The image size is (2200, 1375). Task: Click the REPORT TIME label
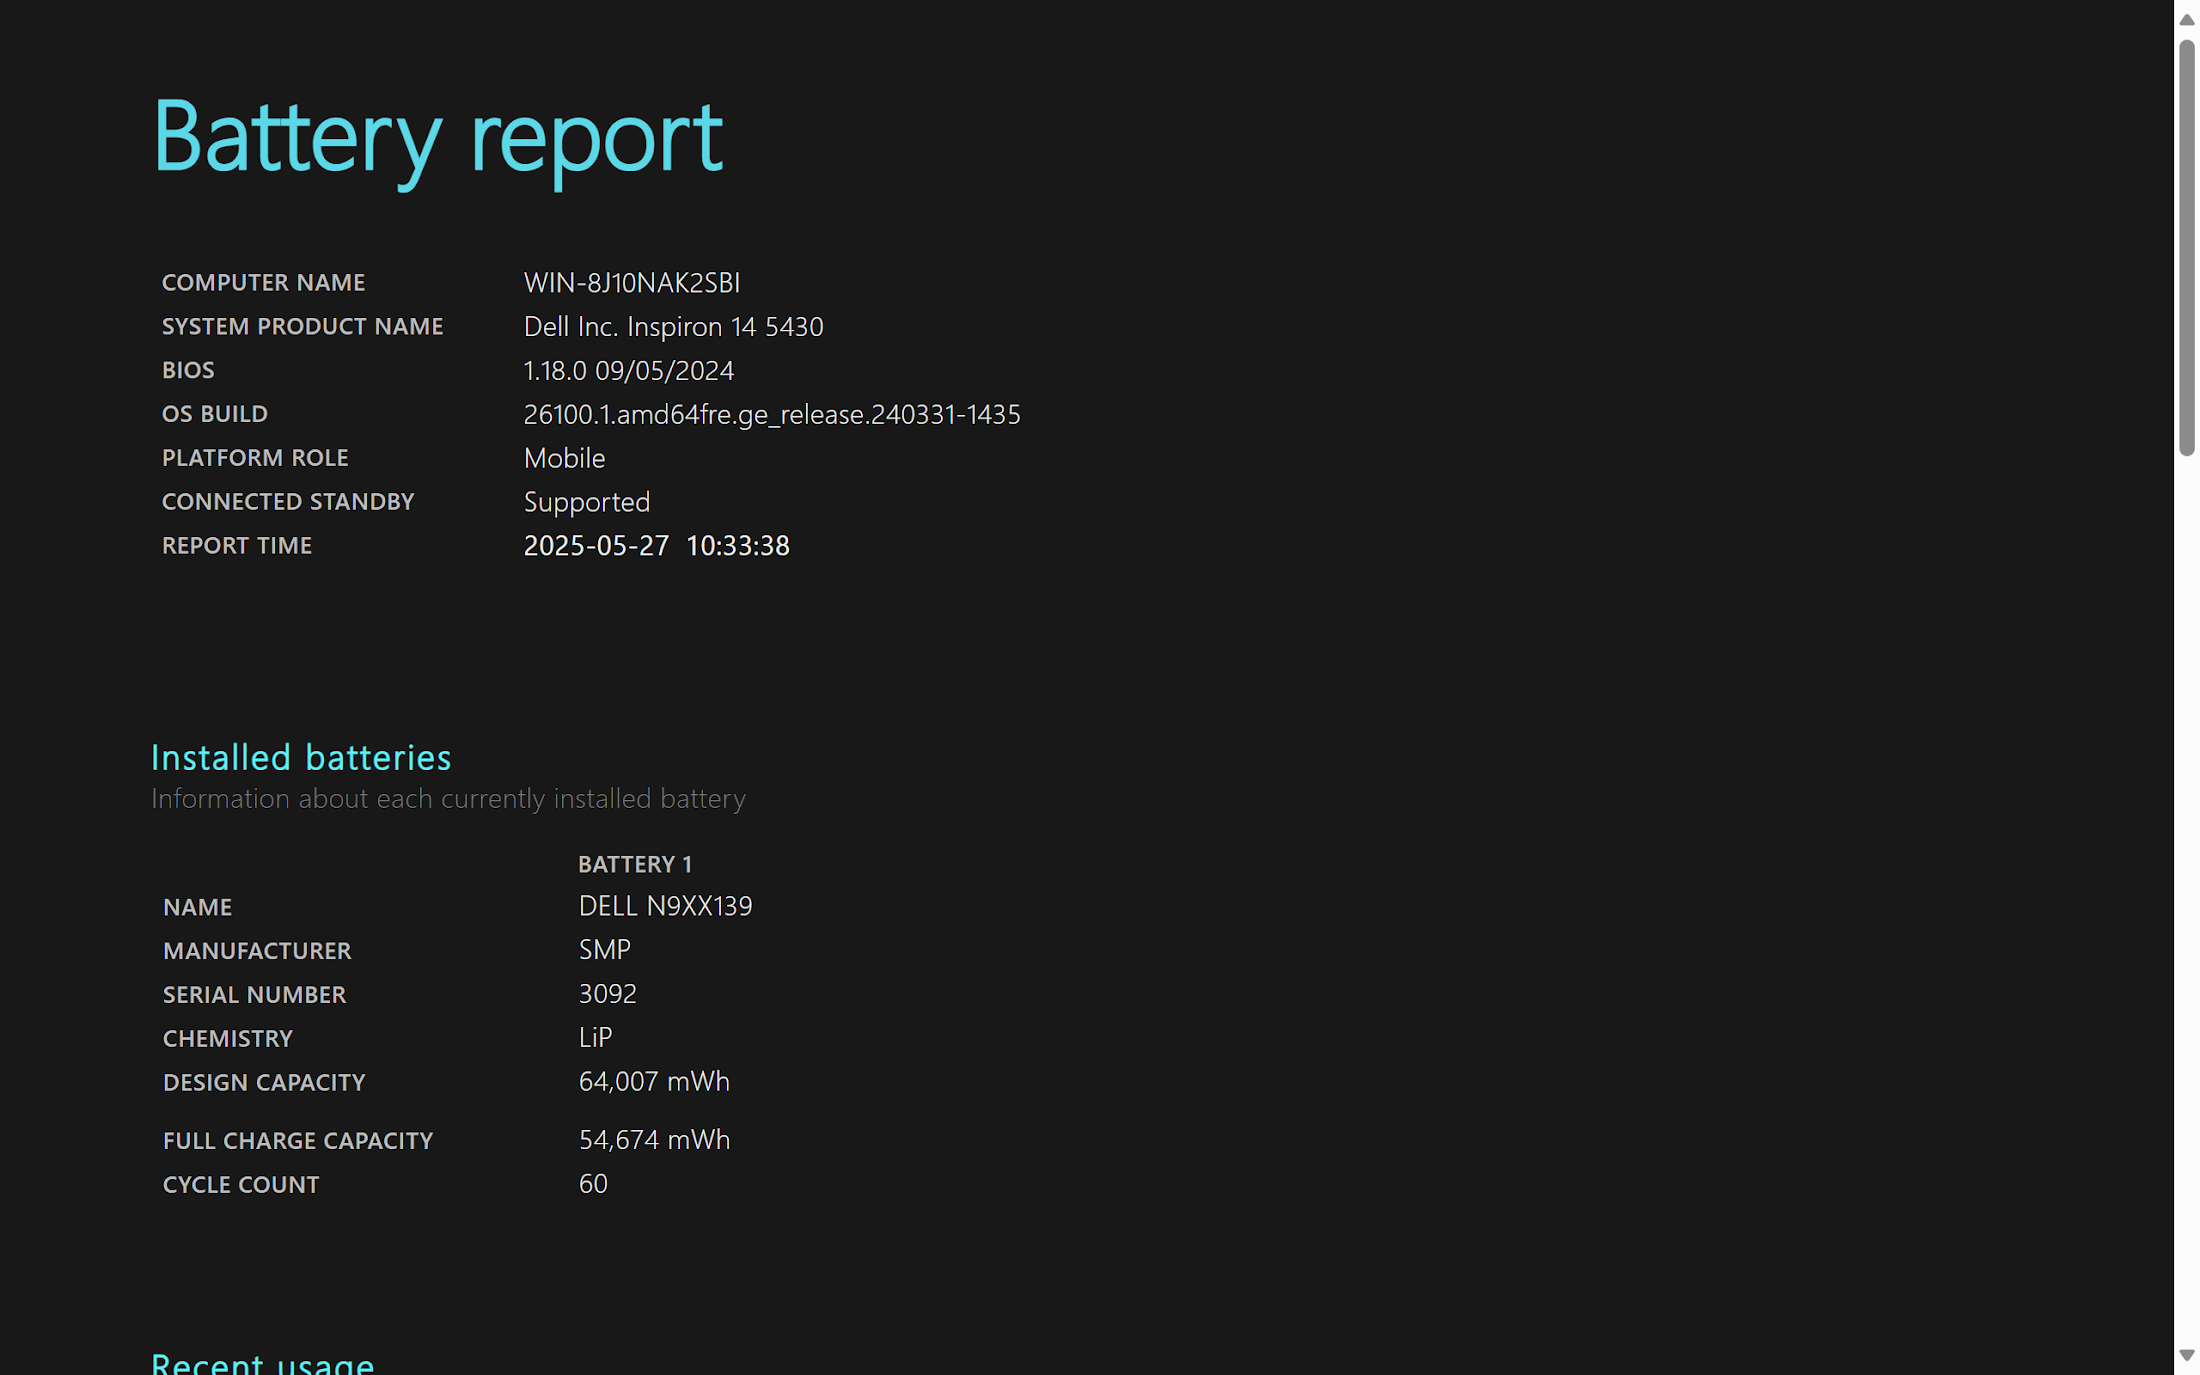coord(237,546)
